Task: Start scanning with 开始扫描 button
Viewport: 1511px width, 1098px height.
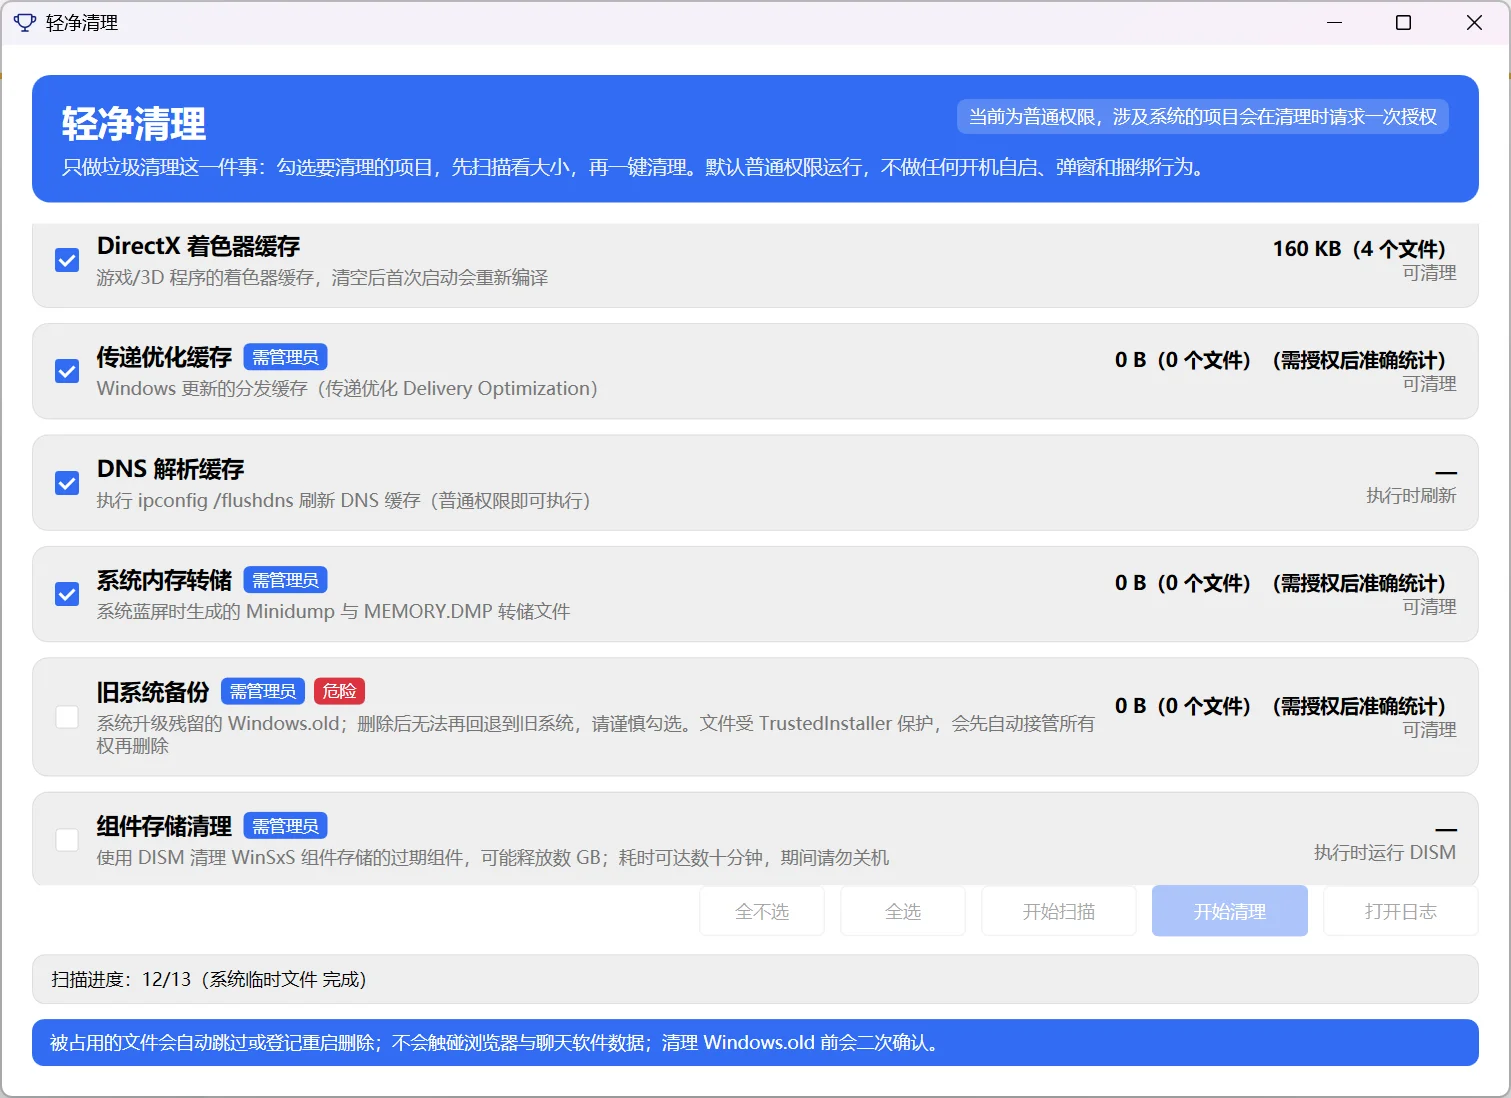Action: pyautogui.click(x=1059, y=911)
